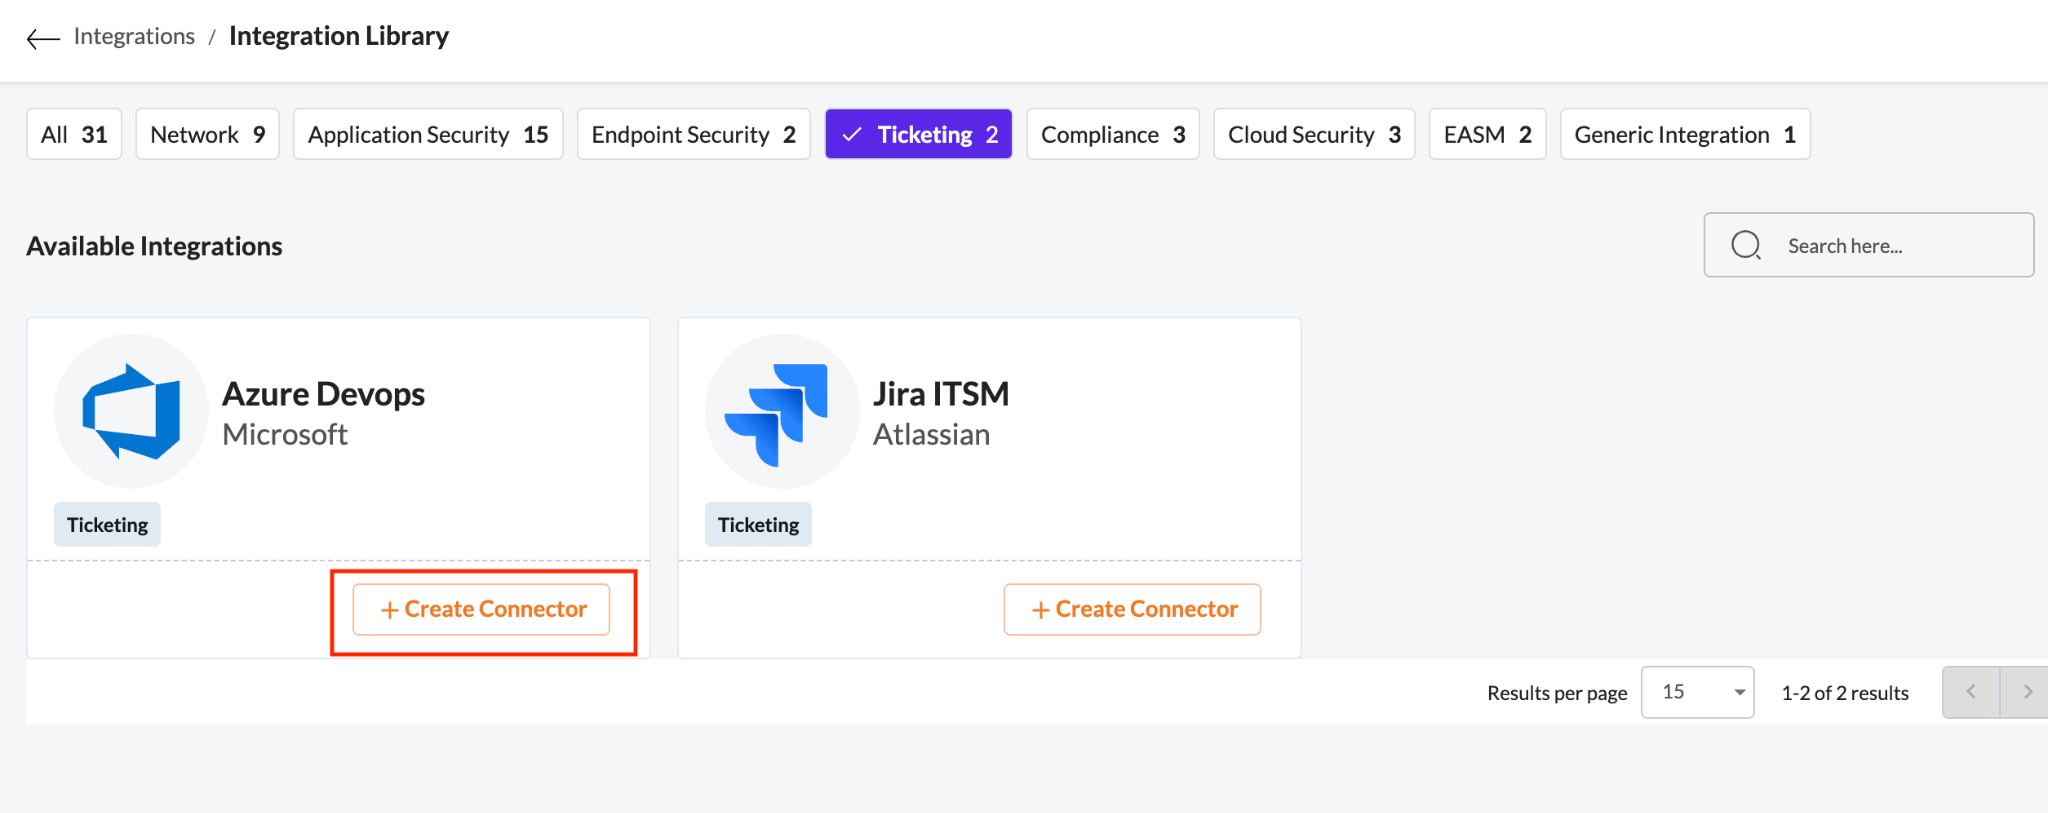Create Connector for Jira ITSM
The image size is (2048, 813).
pos(1132,609)
